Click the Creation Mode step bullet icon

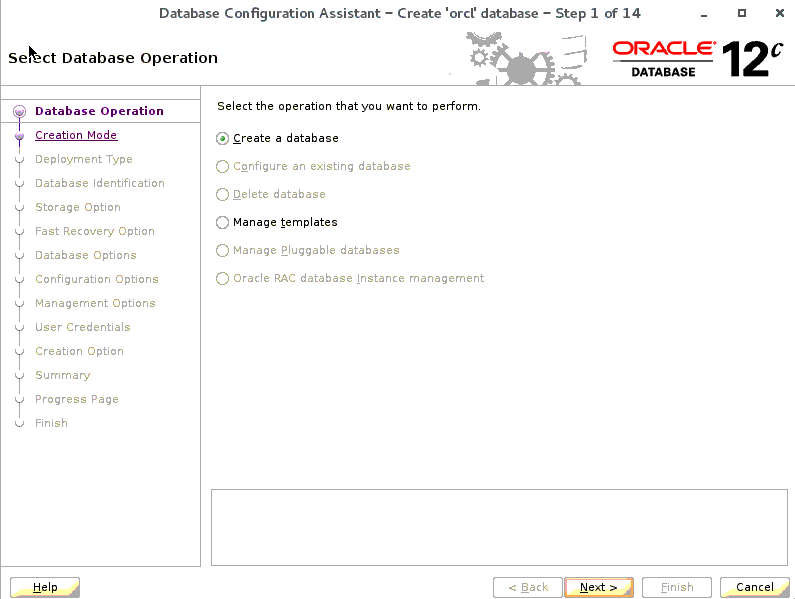(x=19, y=136)
